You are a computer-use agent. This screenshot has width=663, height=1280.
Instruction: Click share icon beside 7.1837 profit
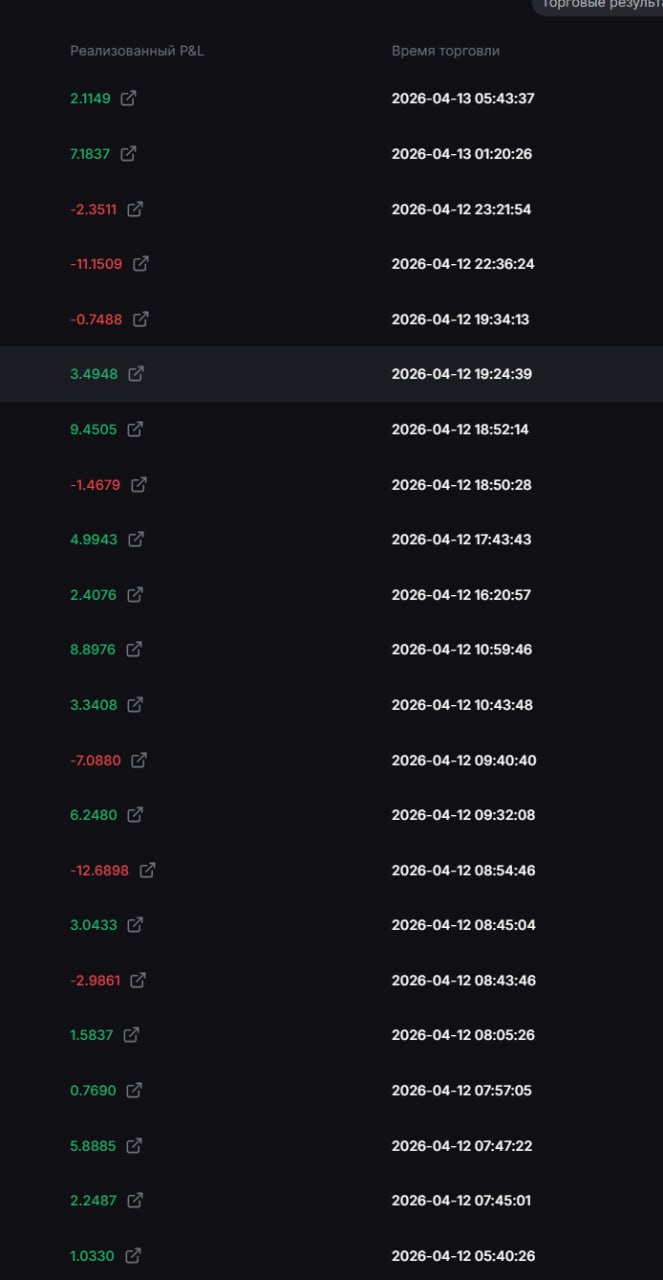click(128, 154)
